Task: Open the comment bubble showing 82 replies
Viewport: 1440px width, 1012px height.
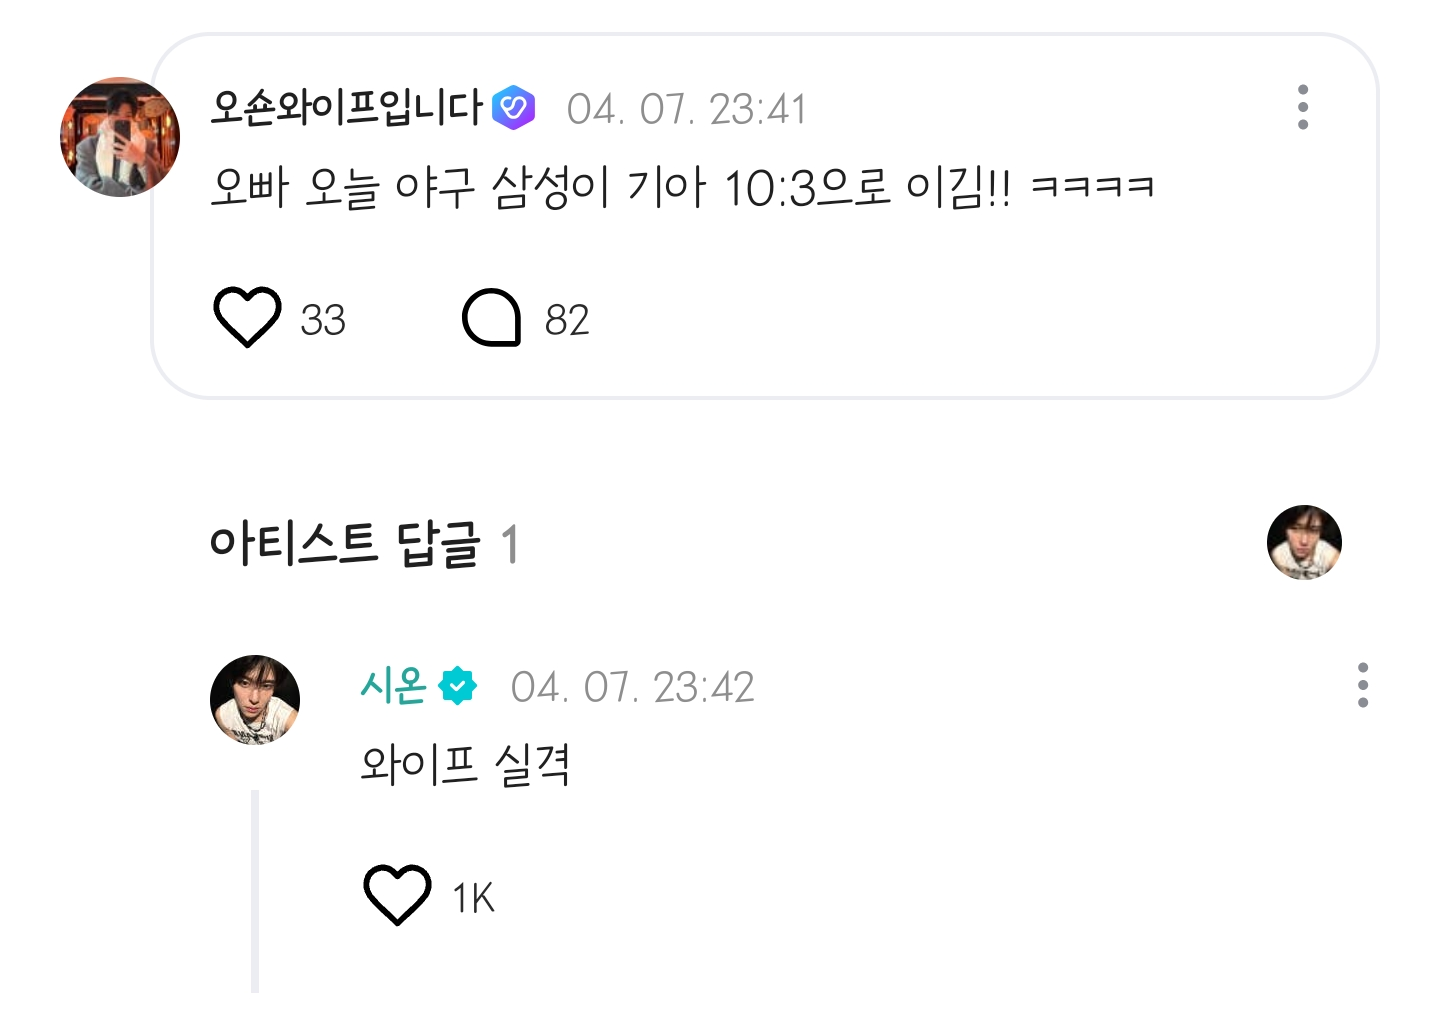Action: tap(491, 318)
